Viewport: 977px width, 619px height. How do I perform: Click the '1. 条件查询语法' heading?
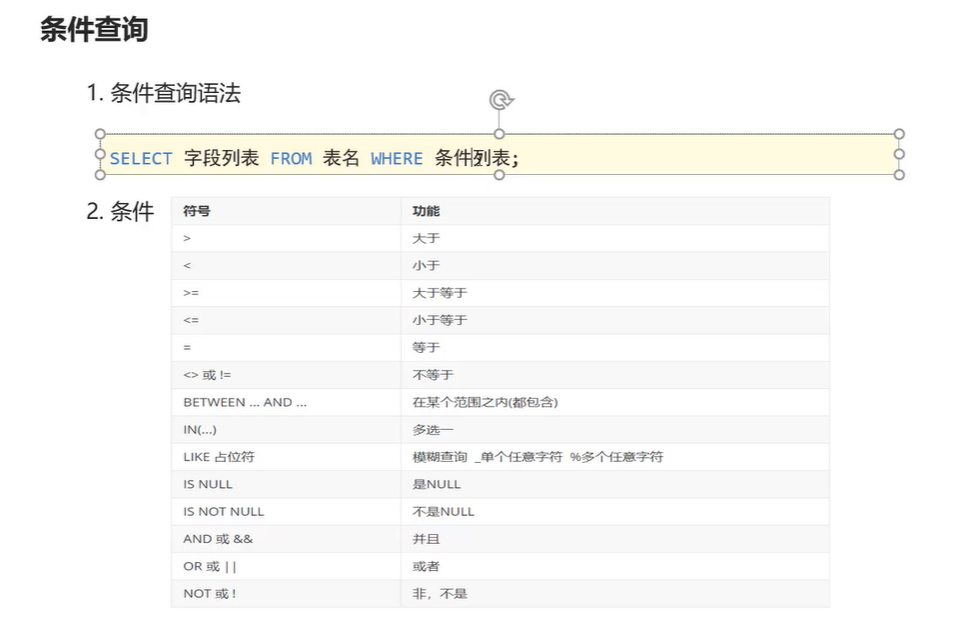[x=163, y=94]
